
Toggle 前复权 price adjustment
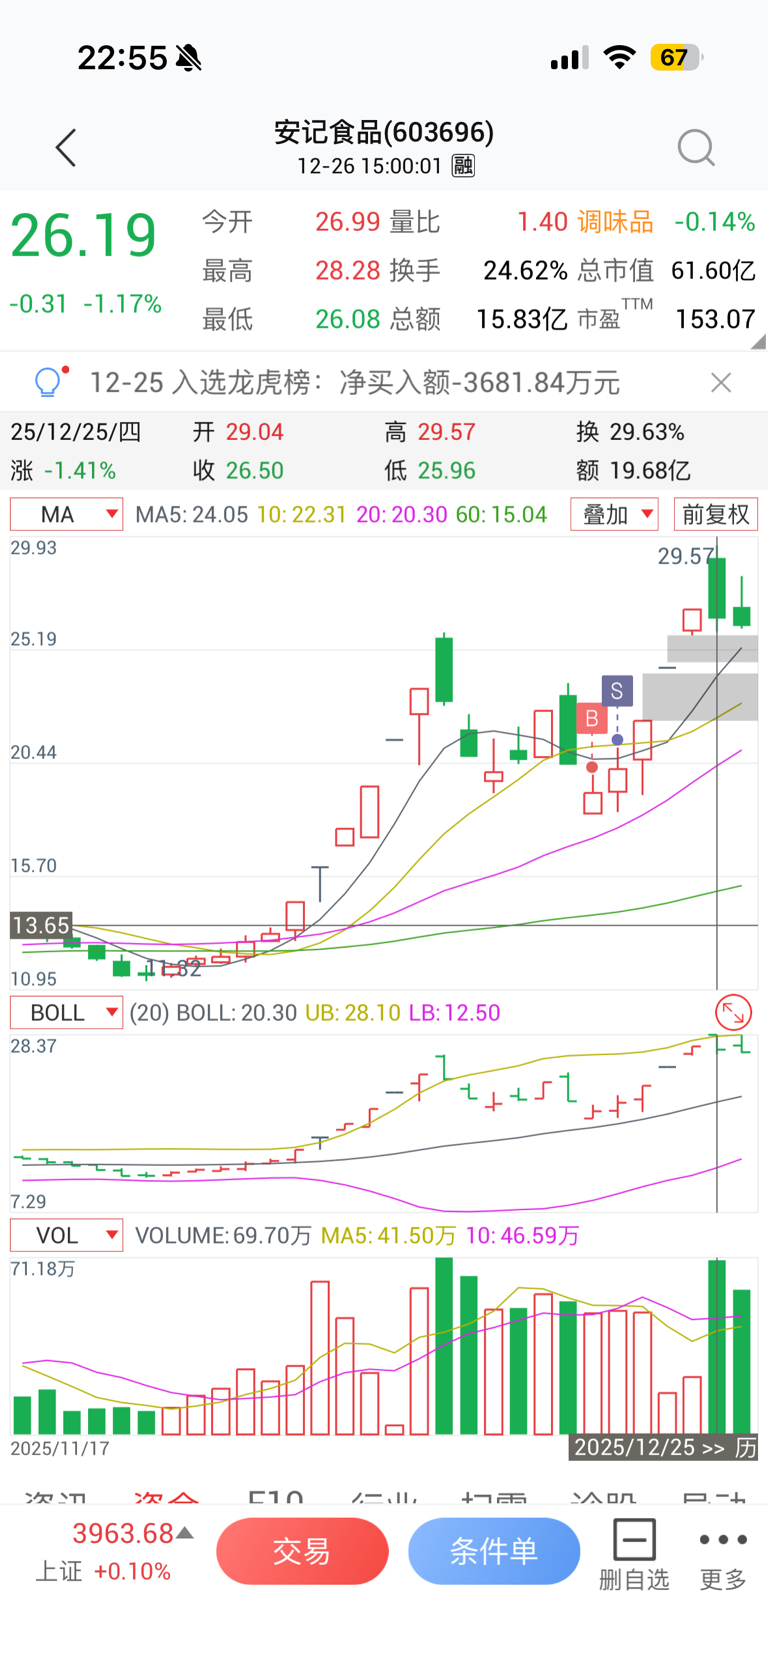pos(716,514)
